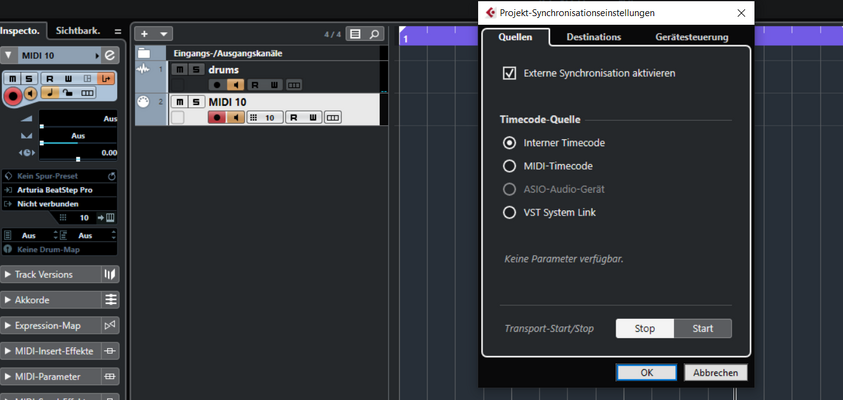Solo the MIDI 10 track in track list
843x400 pixels.
coord(197,102)
